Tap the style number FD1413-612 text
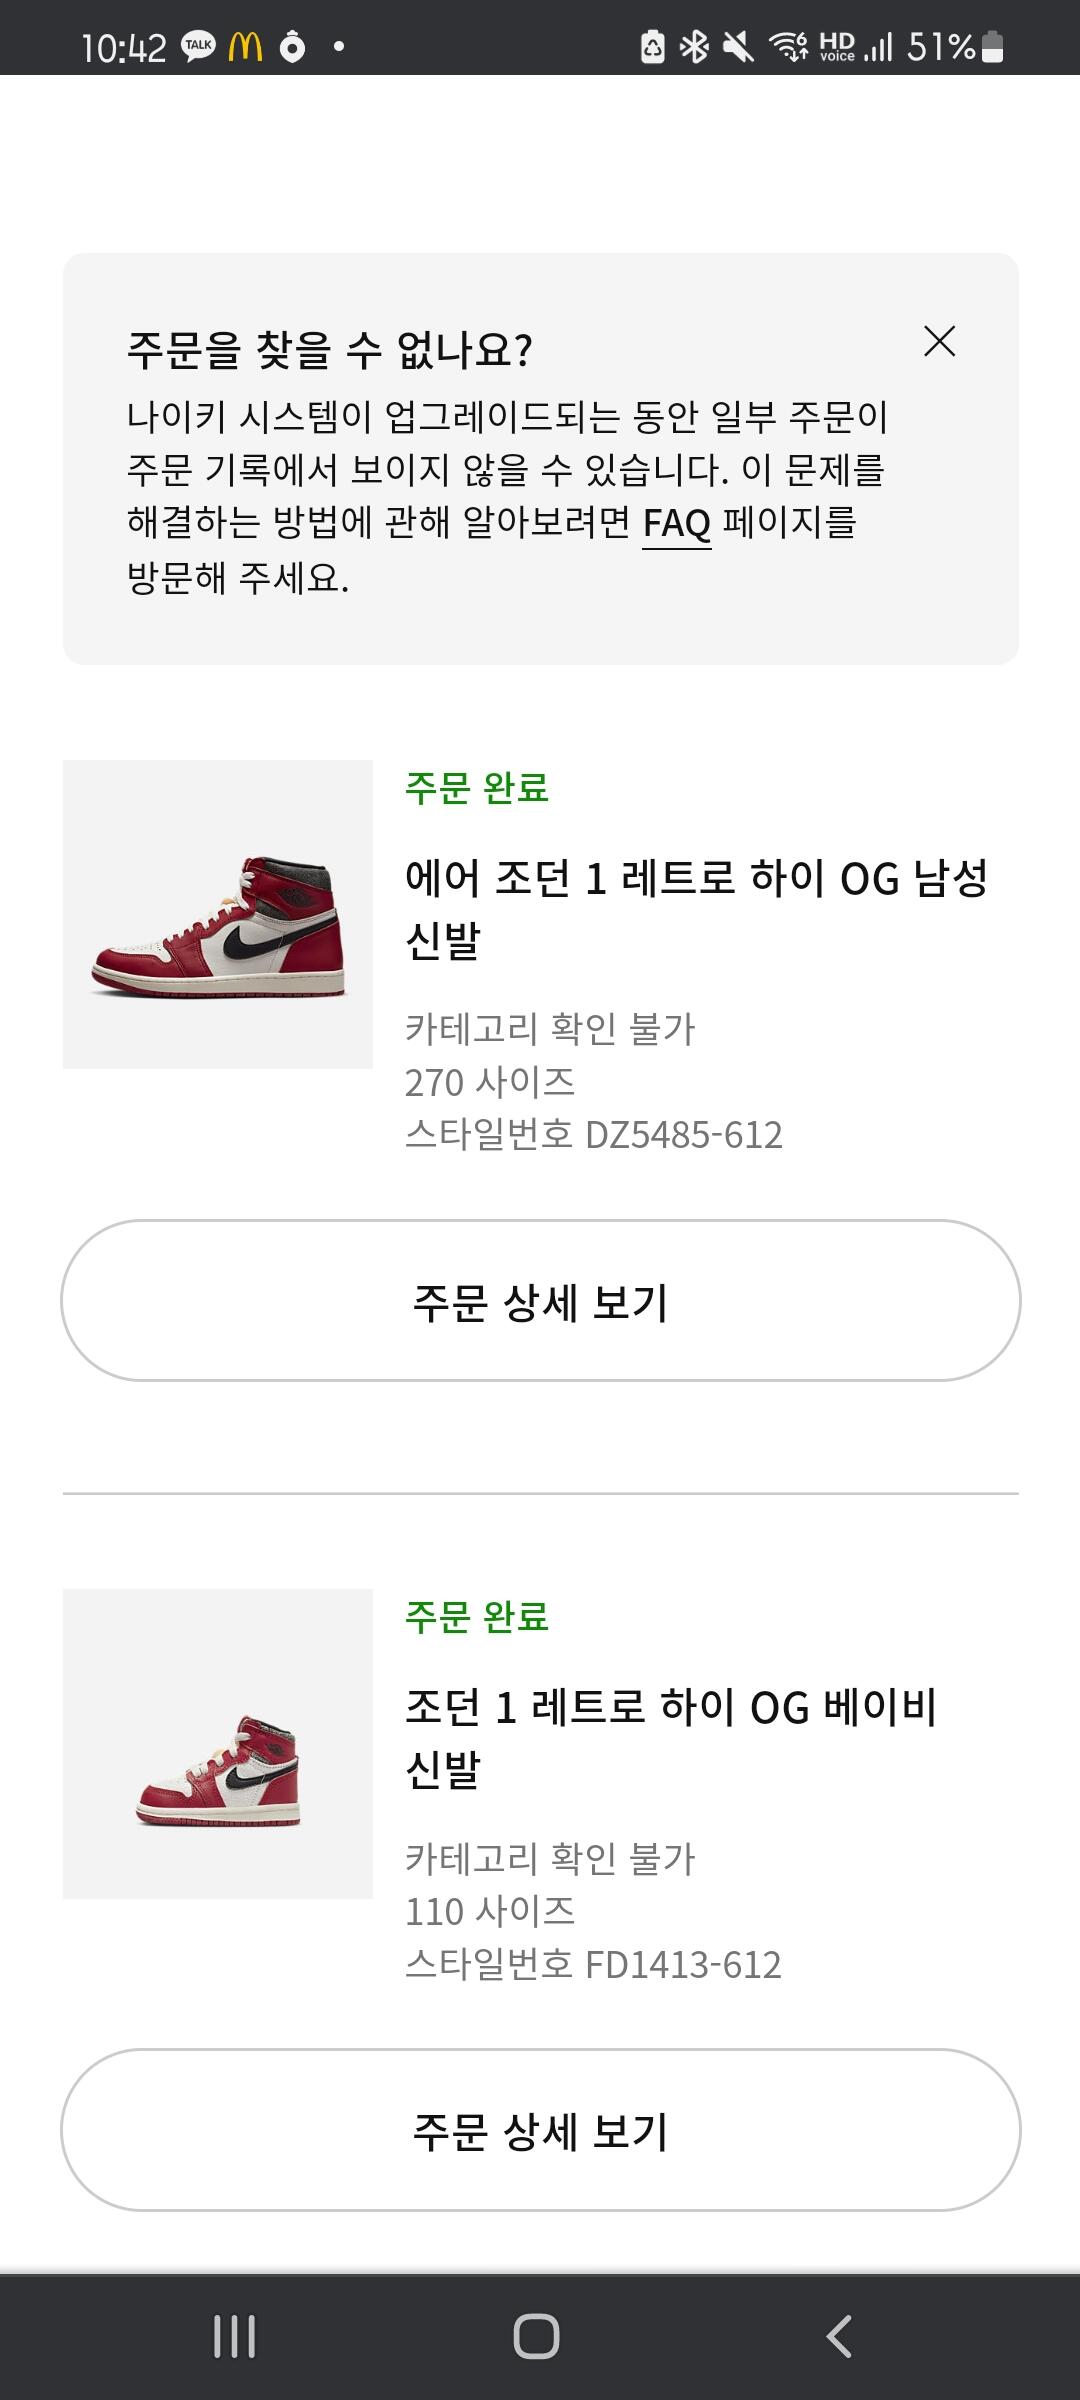Screen dimensions: 1080x2400 click(593, 1965)
